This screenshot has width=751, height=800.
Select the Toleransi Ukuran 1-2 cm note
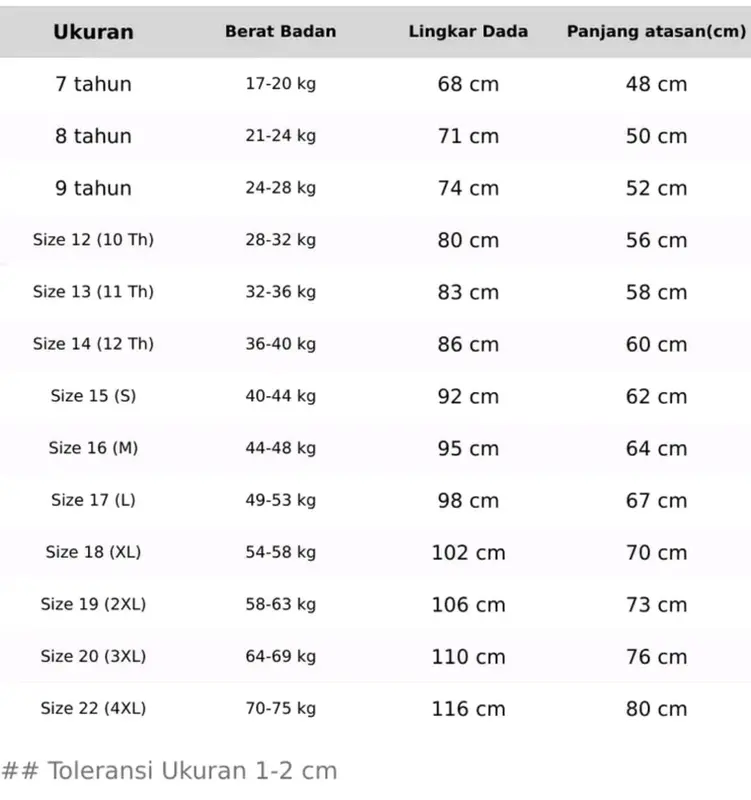169,771
